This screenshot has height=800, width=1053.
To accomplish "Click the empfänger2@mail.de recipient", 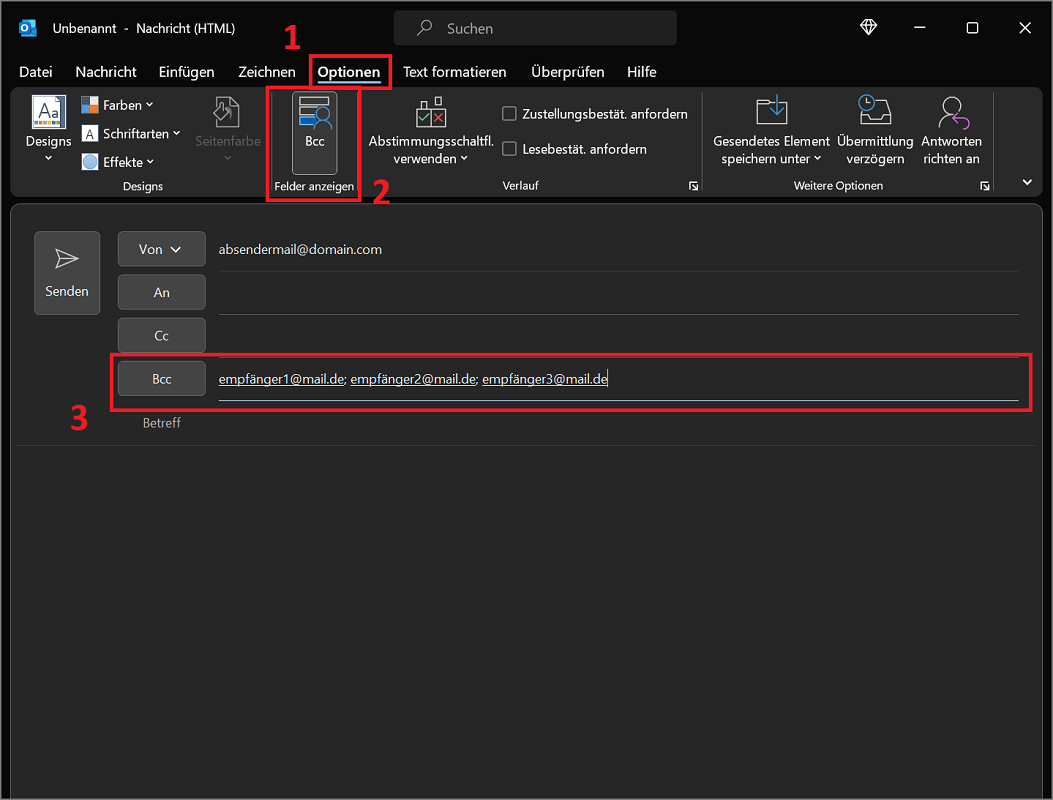I will tap(413, 379).
